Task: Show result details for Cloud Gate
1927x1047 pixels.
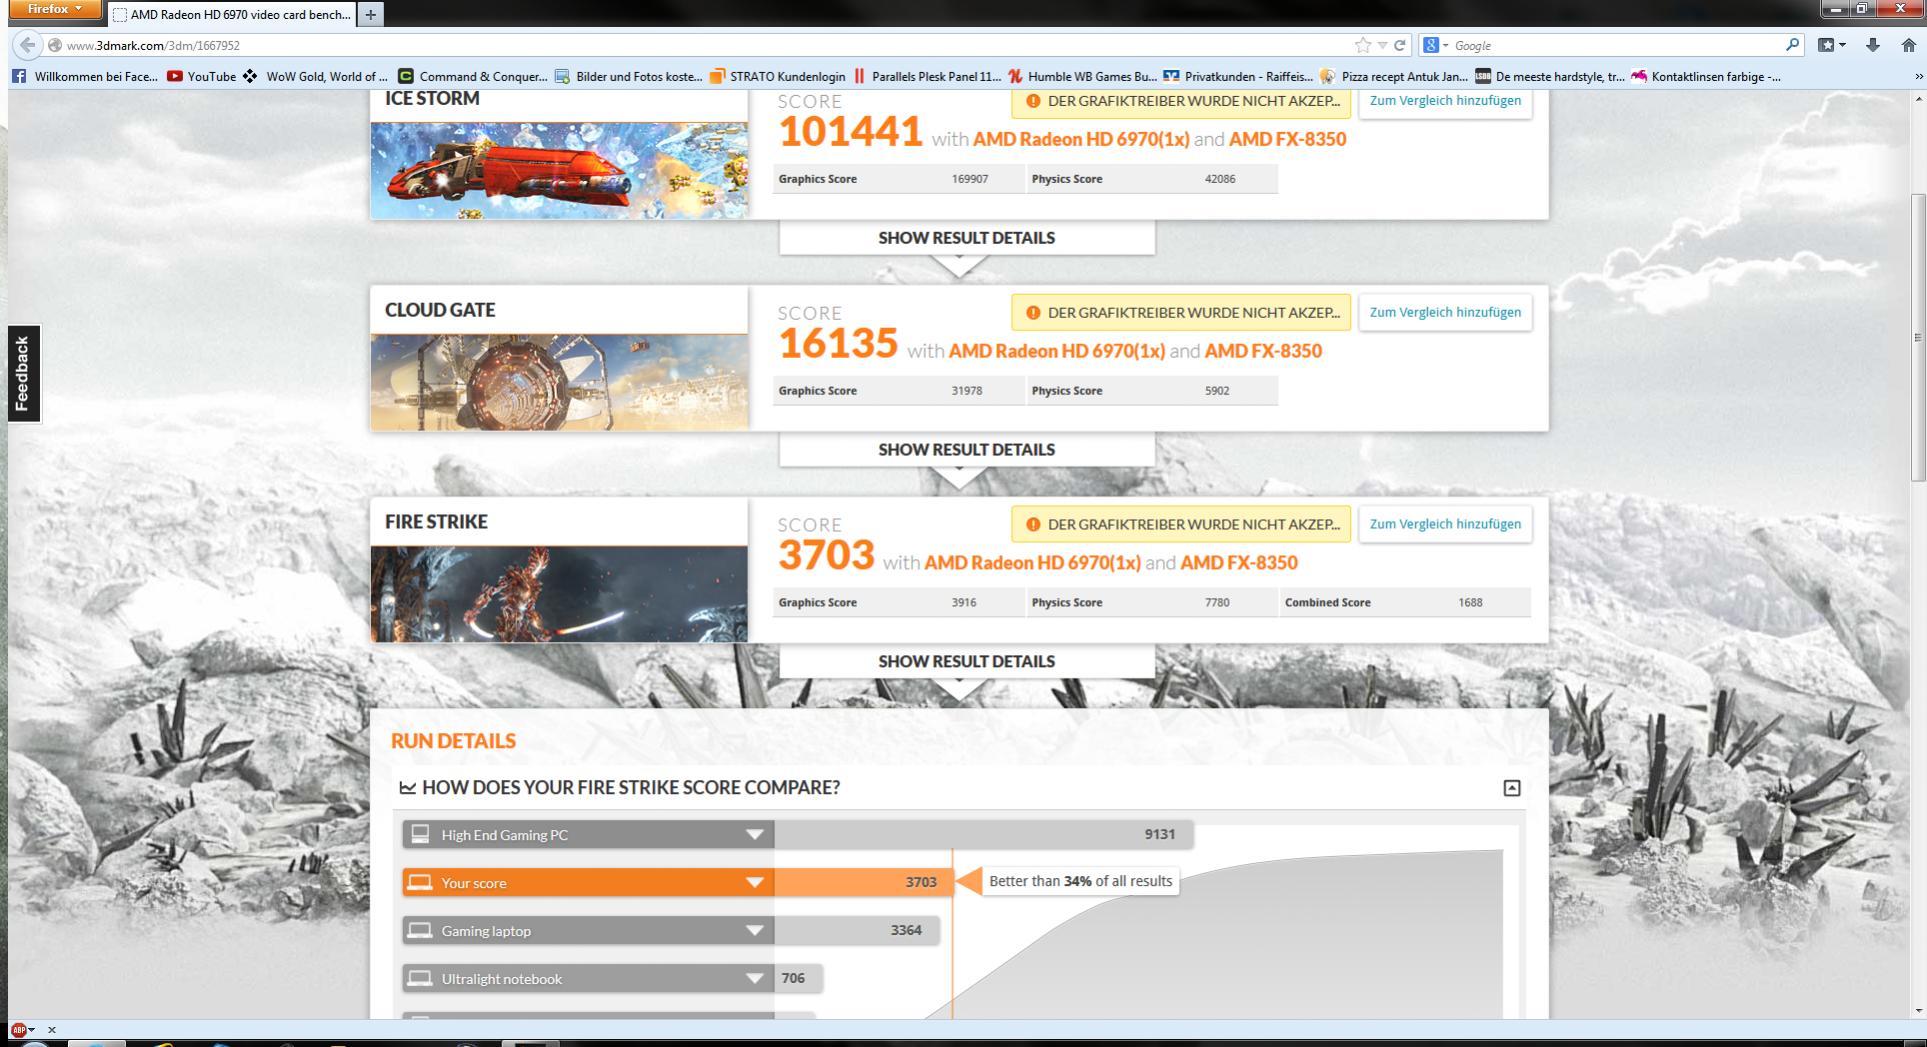Action: pos(966,450)
